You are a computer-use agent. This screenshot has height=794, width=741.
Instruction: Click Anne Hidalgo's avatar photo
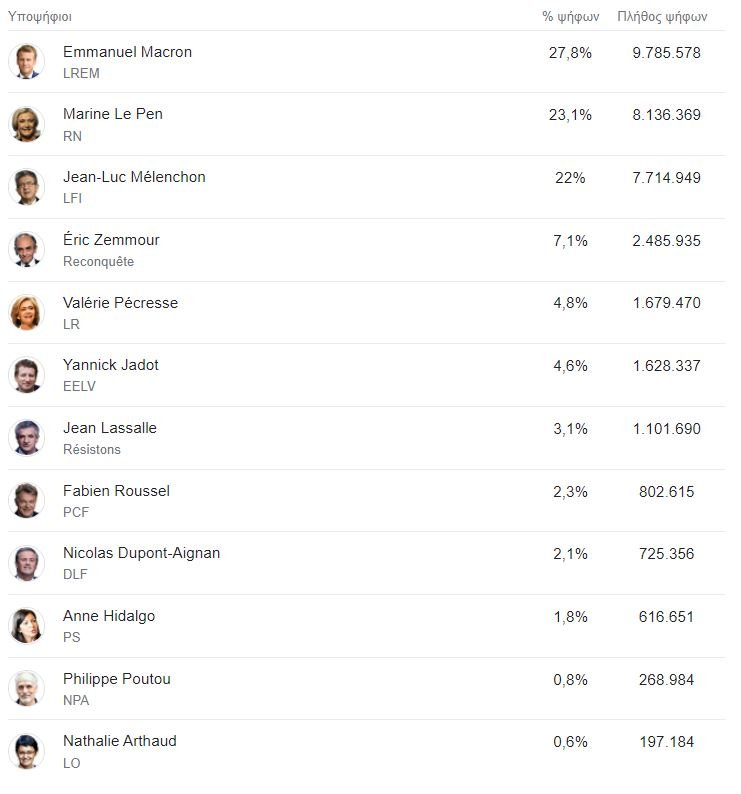(27, 626)
